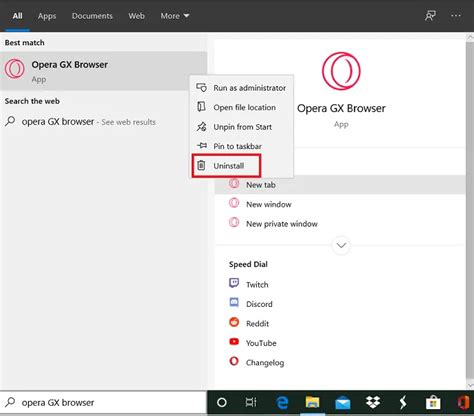Click the YouTube icon
Screen dimensions: 474x416
(x=234, y=342)
